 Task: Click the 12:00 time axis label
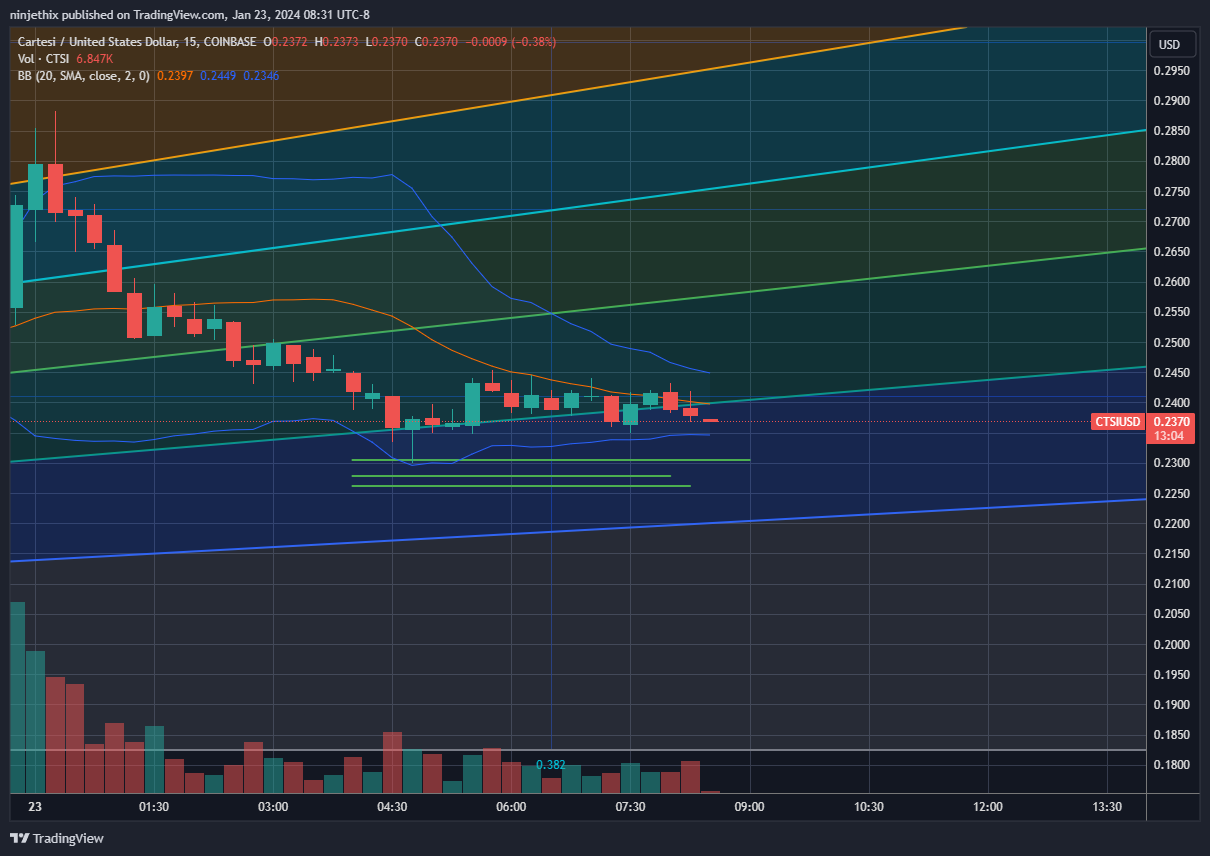(x=987, y=807)
